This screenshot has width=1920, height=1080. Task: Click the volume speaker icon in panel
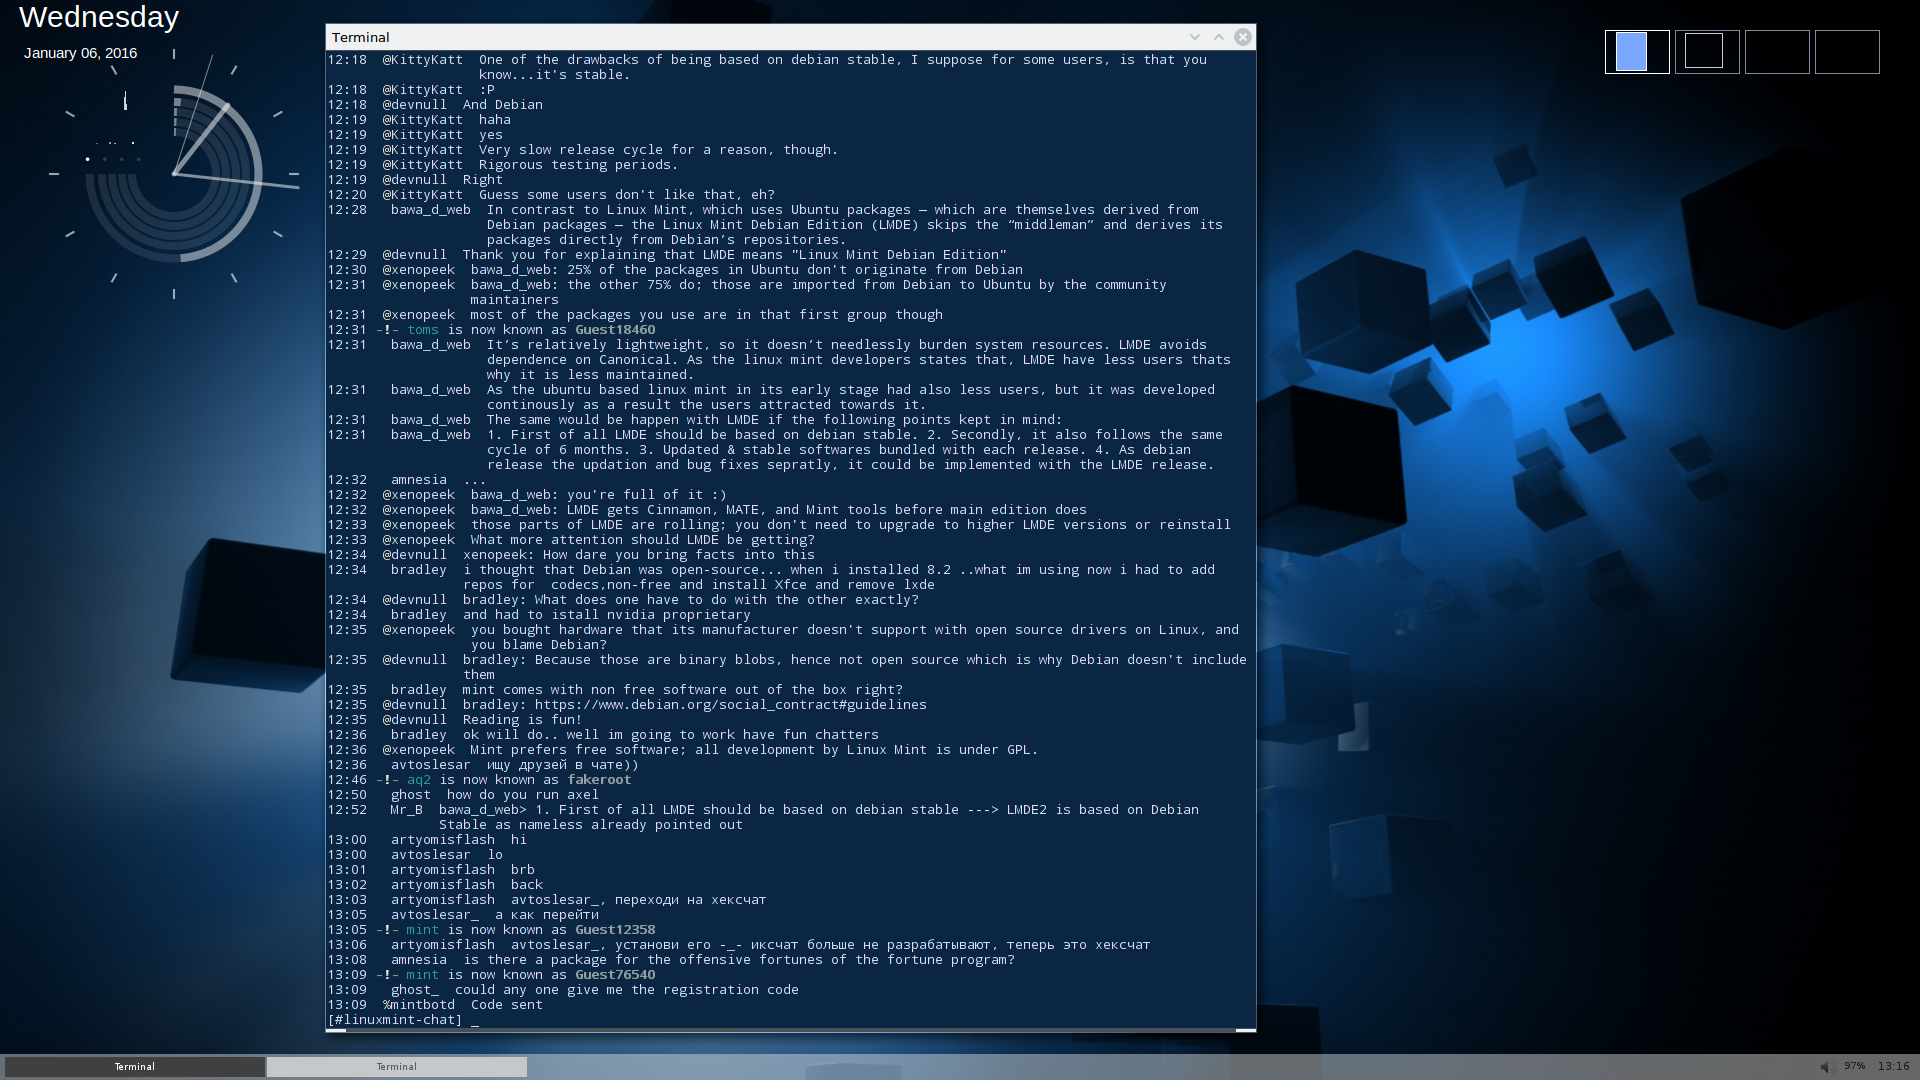click(x=1826, y=1067)
